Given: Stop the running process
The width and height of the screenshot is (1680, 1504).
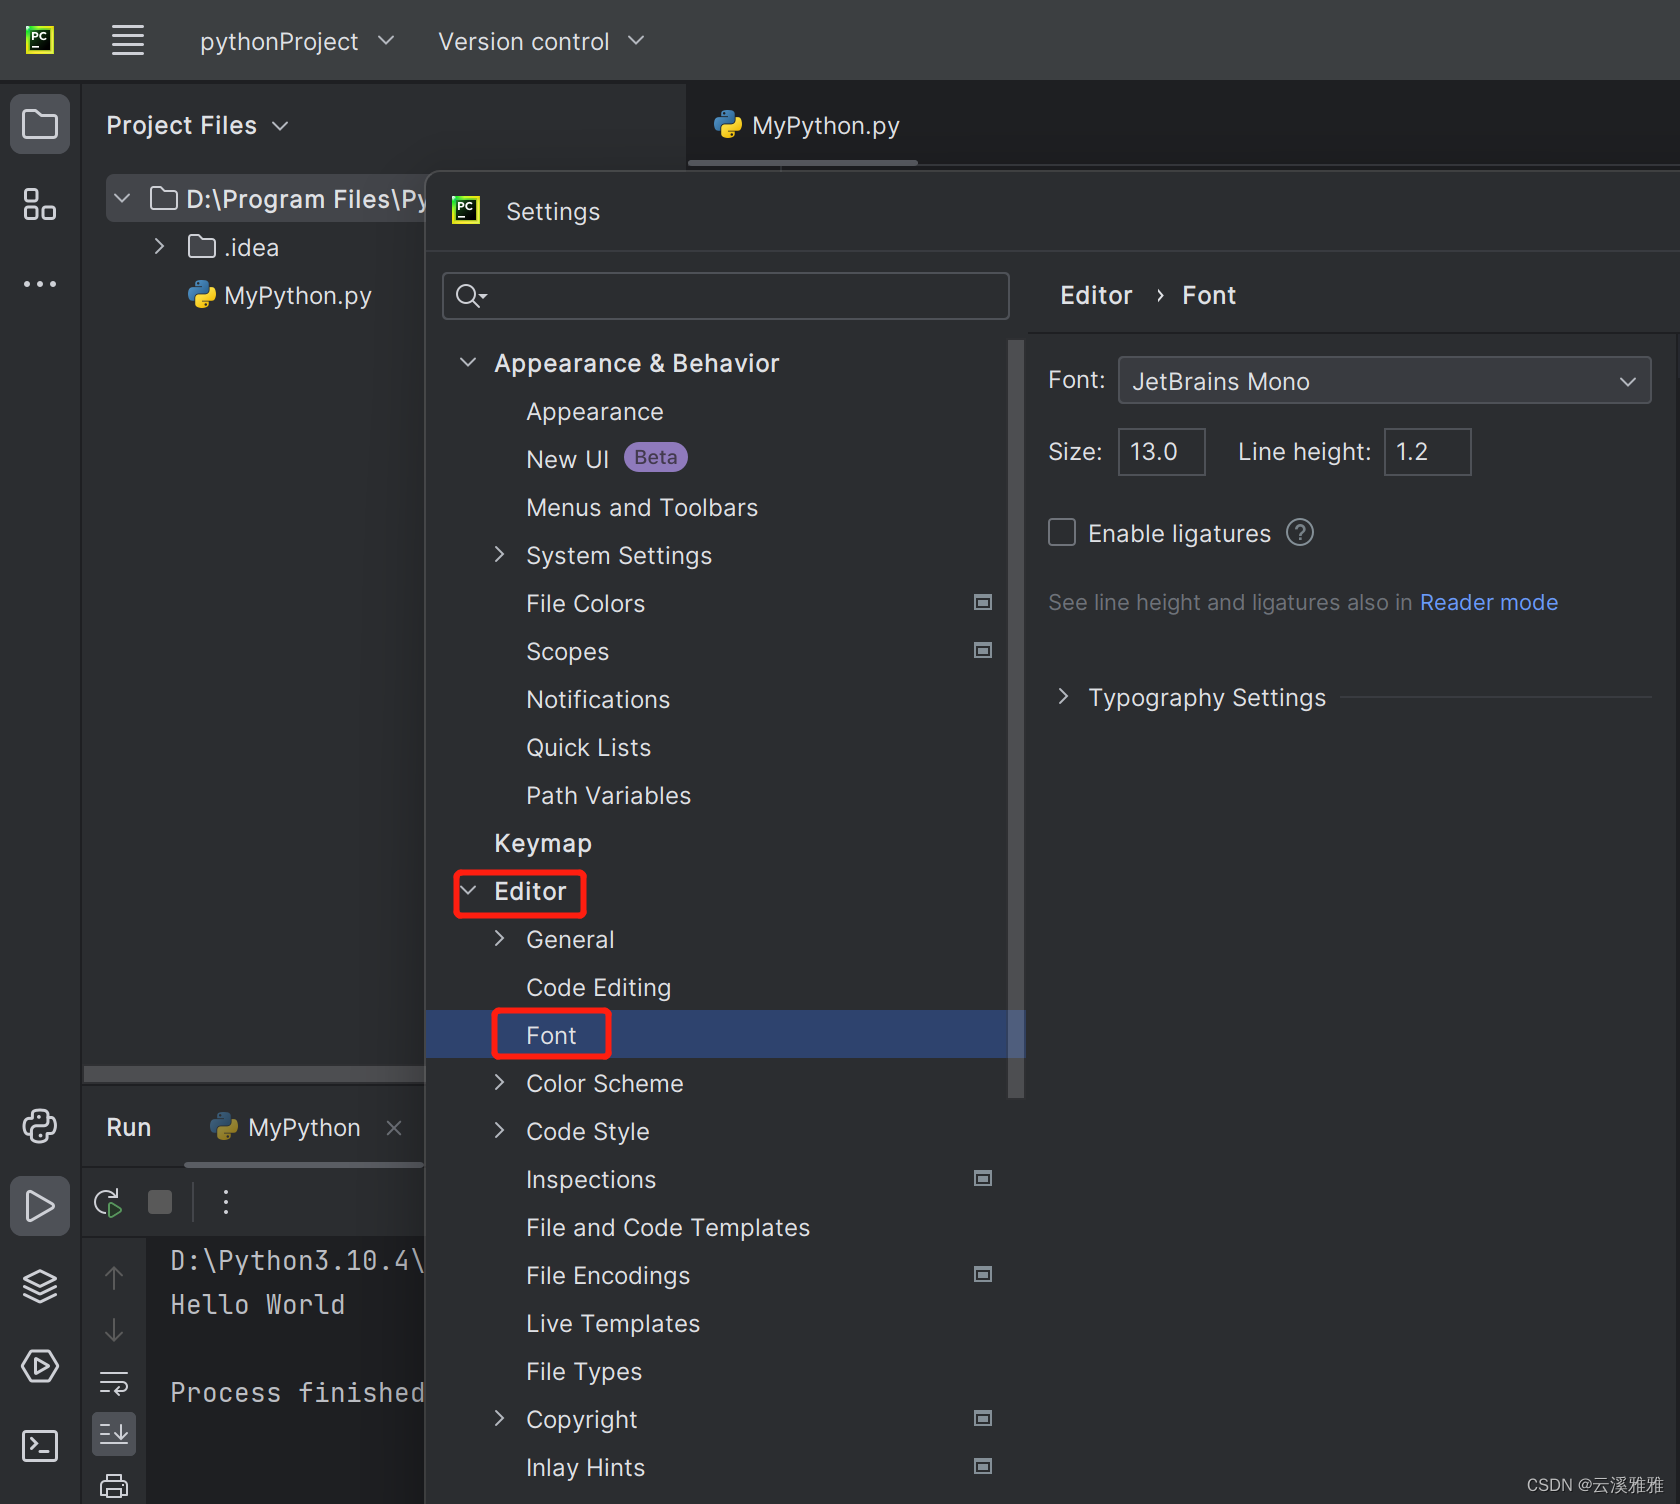Looking at the screenshot, I should (x=160, y=1202).
